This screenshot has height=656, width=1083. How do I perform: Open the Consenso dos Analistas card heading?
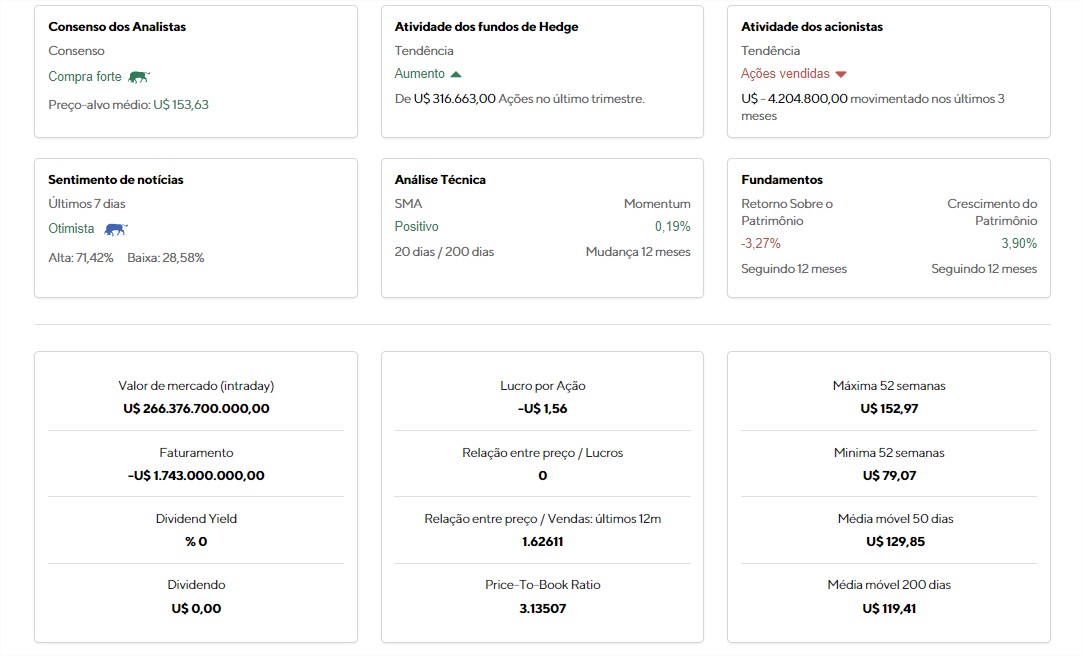tap(117, 27)
